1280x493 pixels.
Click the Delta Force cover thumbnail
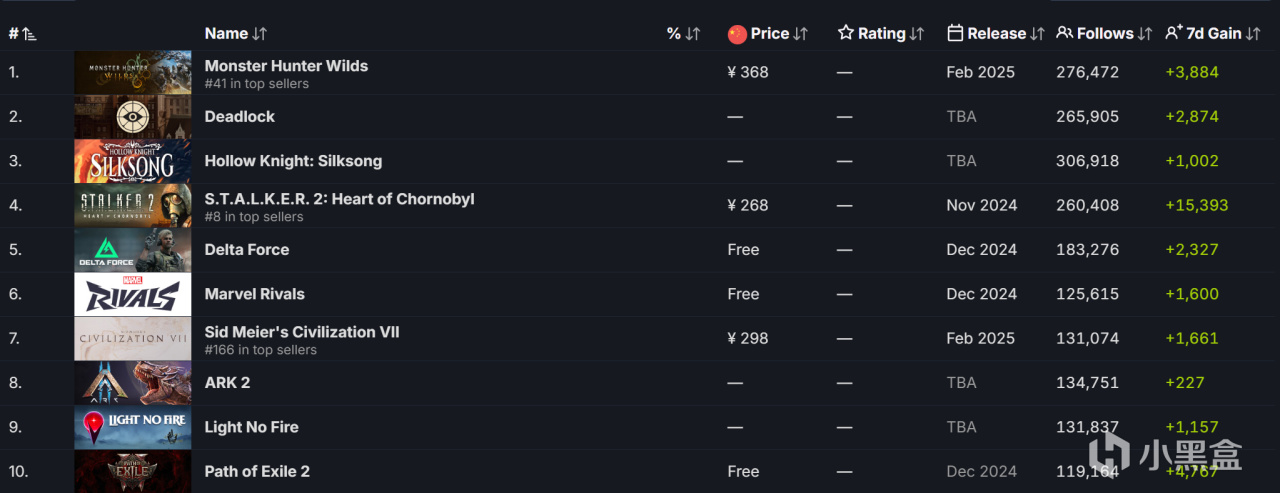(132, 250)
